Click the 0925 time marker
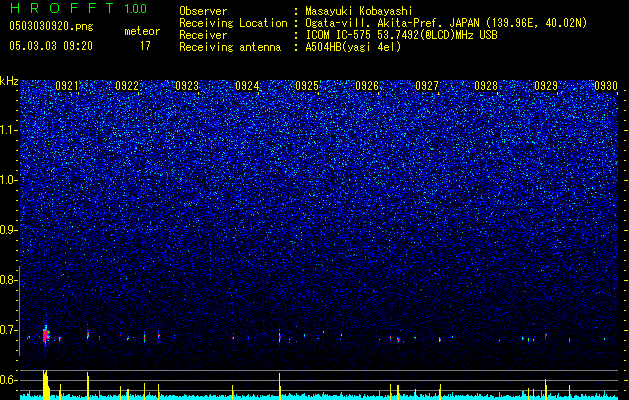629x400 pixels. point(307,86)
